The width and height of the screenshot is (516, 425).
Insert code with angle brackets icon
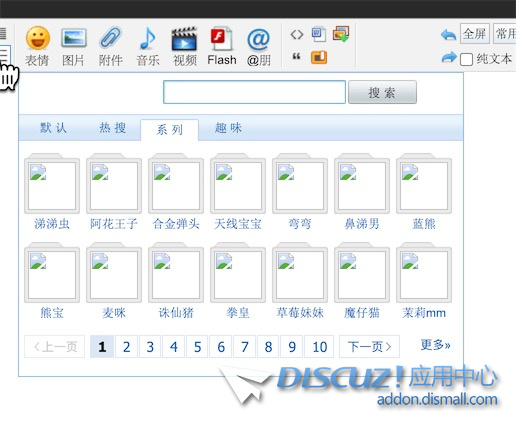click(x=297, y=34)
